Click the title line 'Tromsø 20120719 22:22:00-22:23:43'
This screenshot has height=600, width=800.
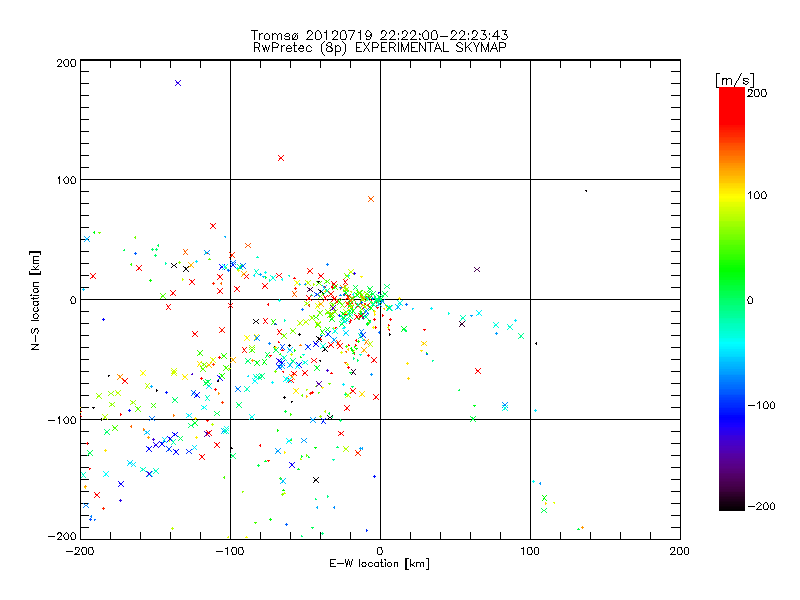(379, 35)
